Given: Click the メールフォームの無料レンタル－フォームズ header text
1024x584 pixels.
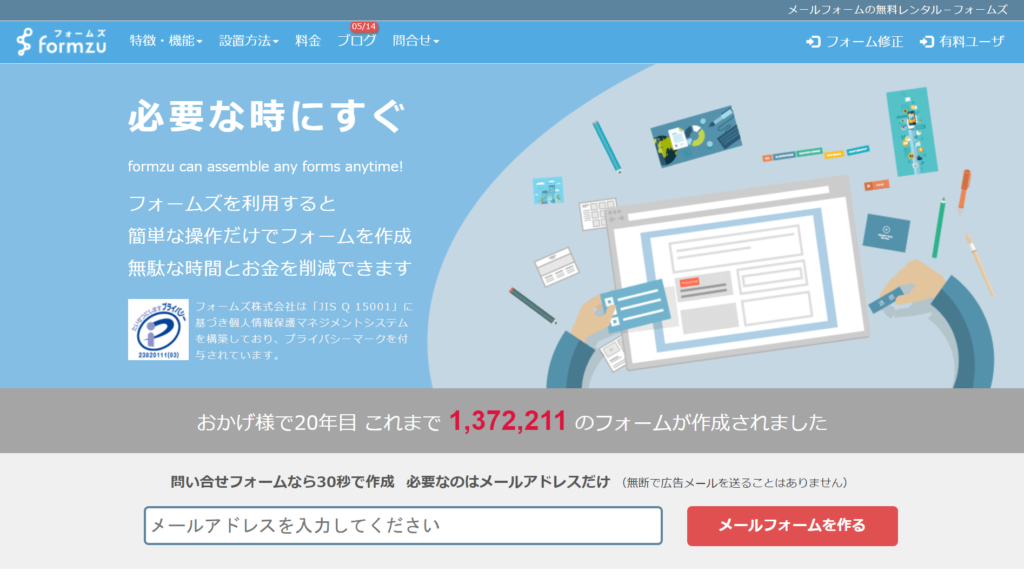Looking at the screenshot, I should 897,10.
